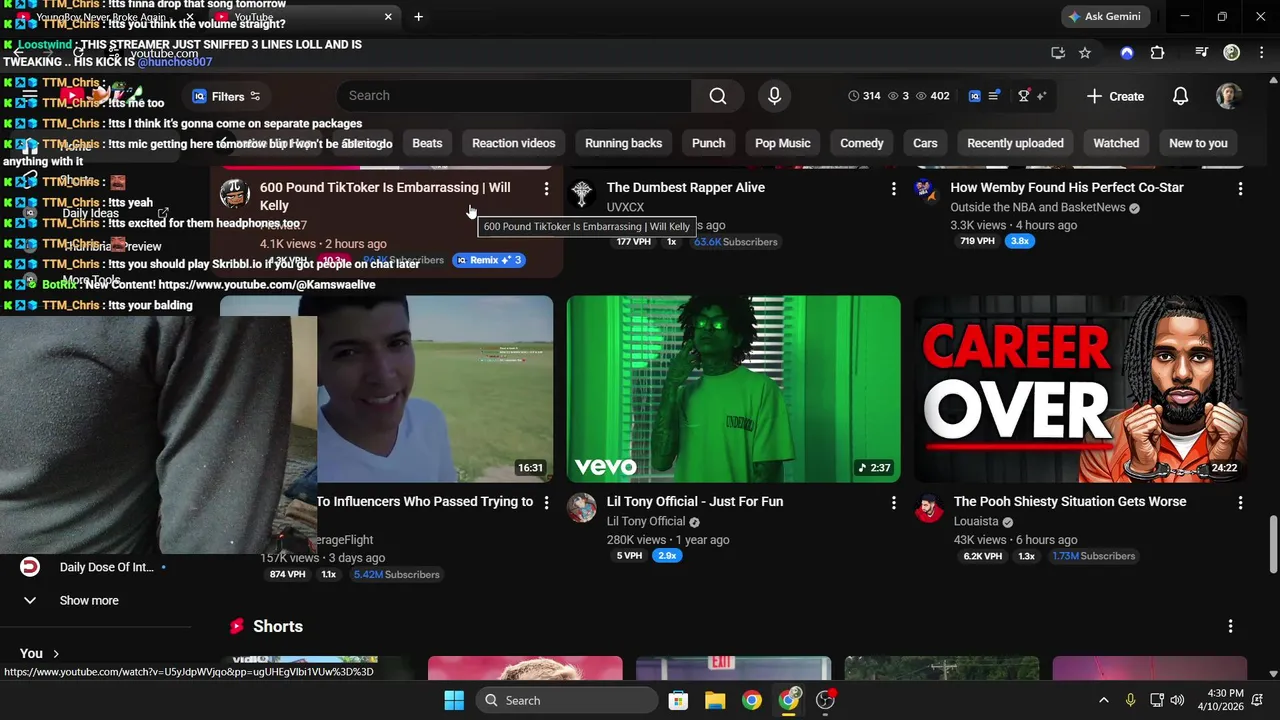Open more options for Pooh Shiesty Situation video

tap(1240, 502)
